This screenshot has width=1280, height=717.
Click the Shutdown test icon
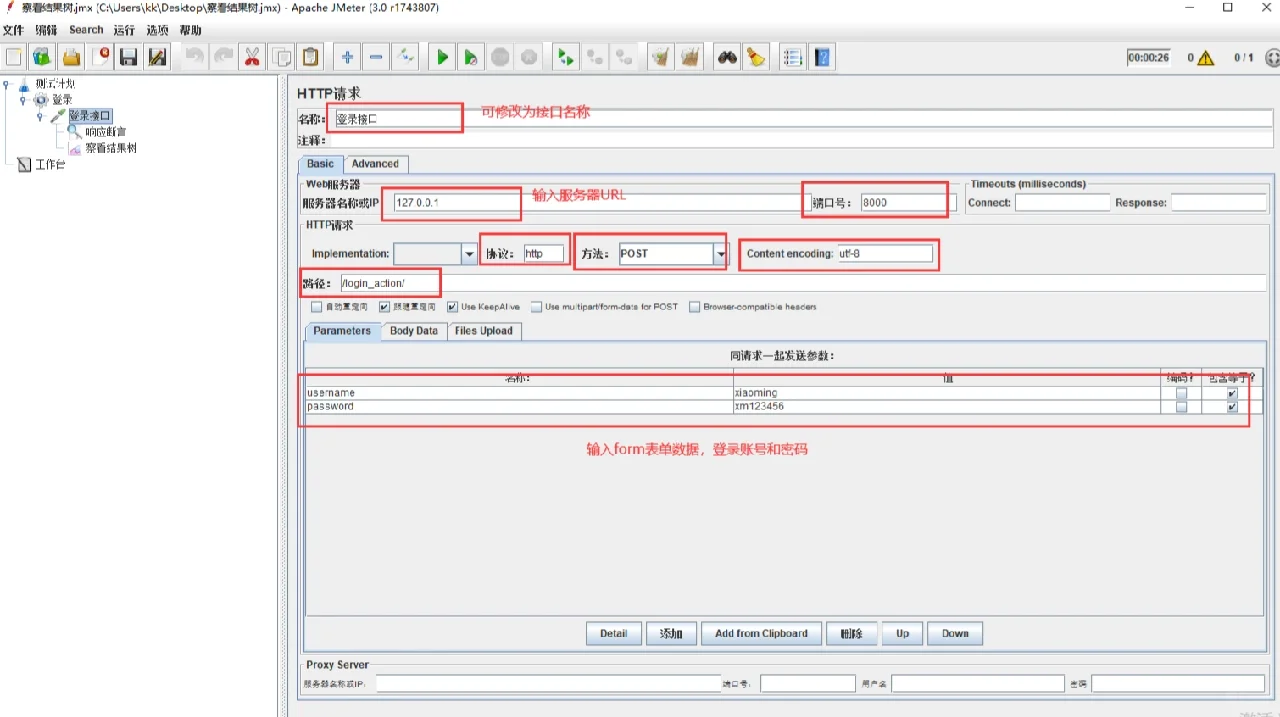529,57
